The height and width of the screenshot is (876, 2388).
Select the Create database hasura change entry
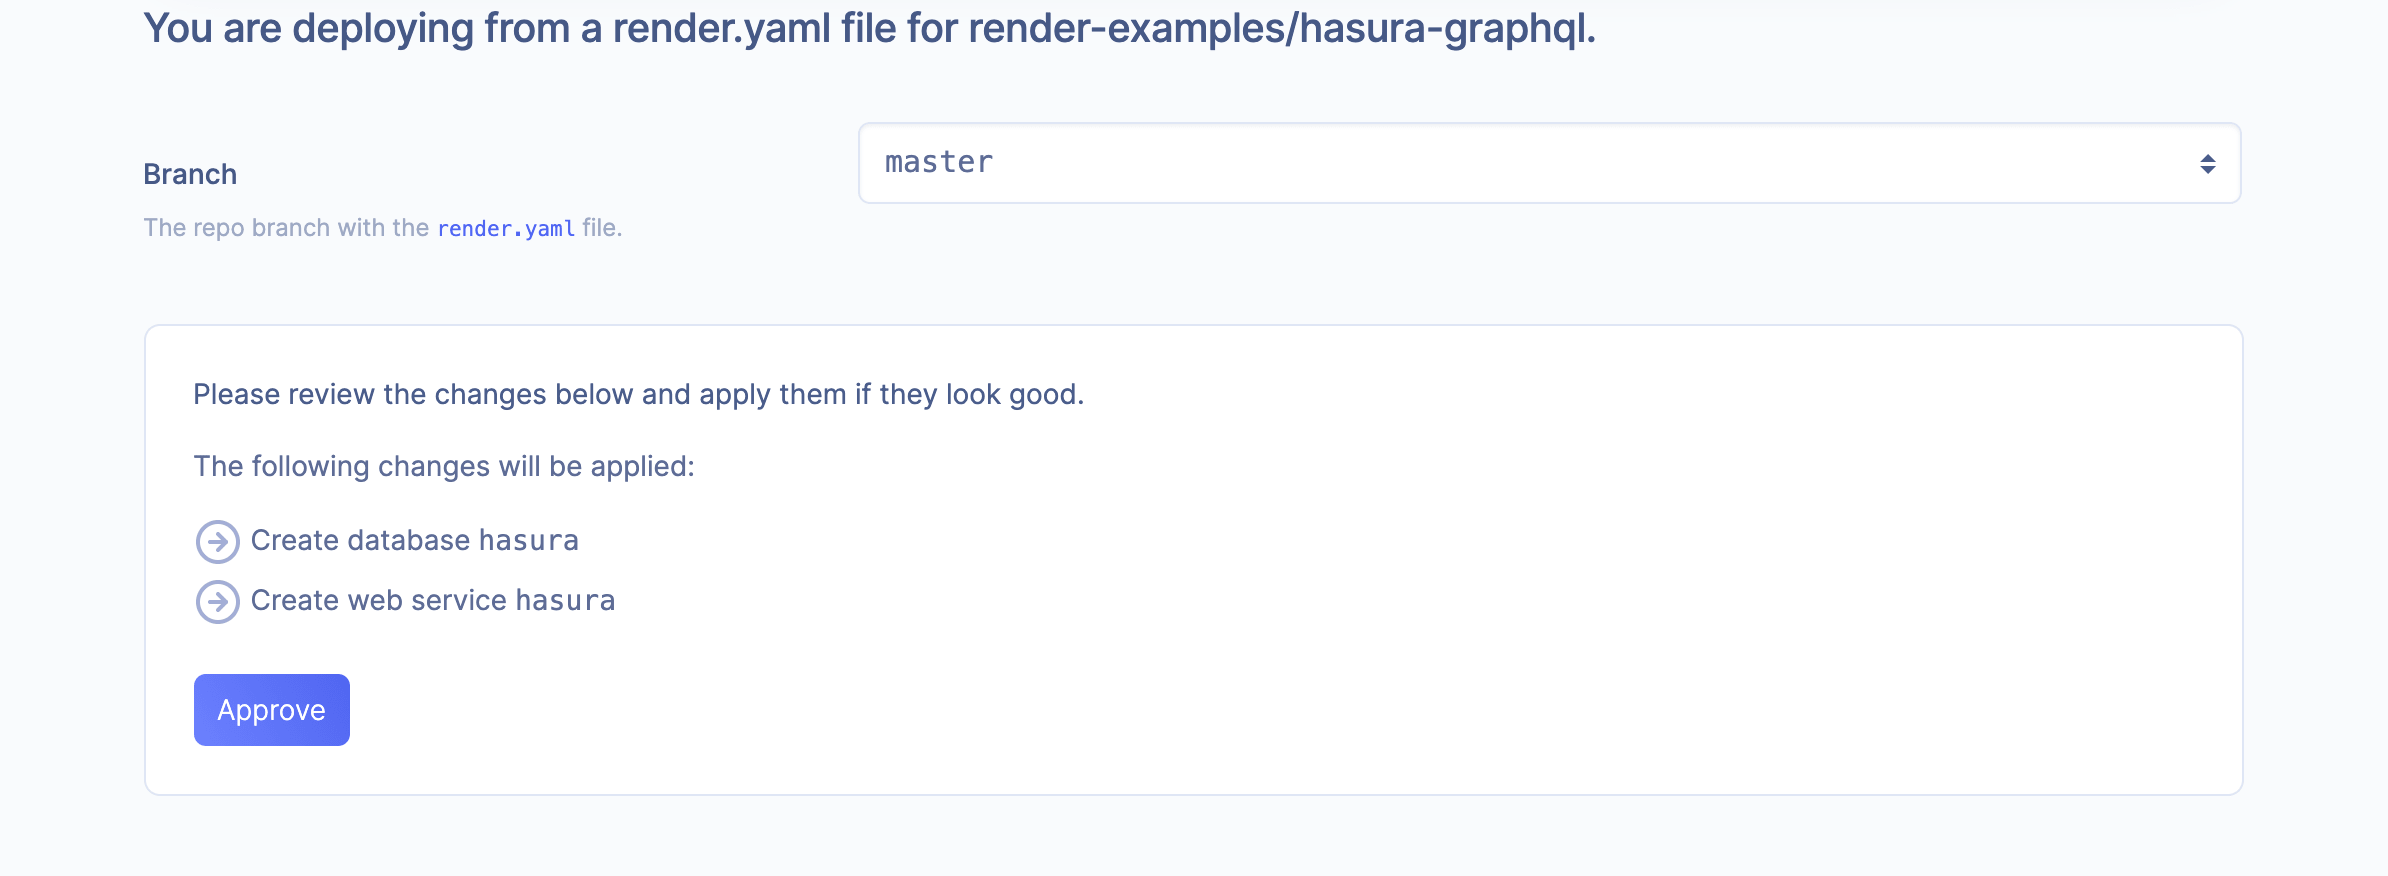point(415,540)
